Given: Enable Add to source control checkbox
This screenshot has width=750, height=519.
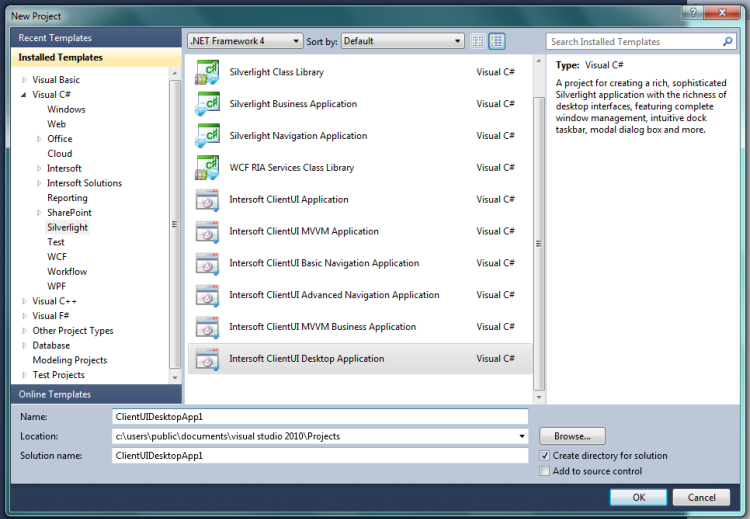Looking at the screenshot, I should coord(544,471).
